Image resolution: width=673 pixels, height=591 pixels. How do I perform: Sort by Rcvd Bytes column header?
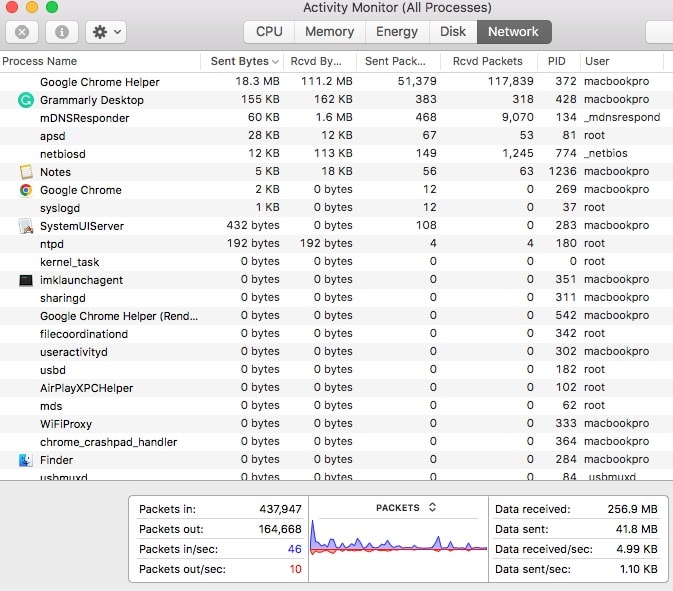coord(319,61)
